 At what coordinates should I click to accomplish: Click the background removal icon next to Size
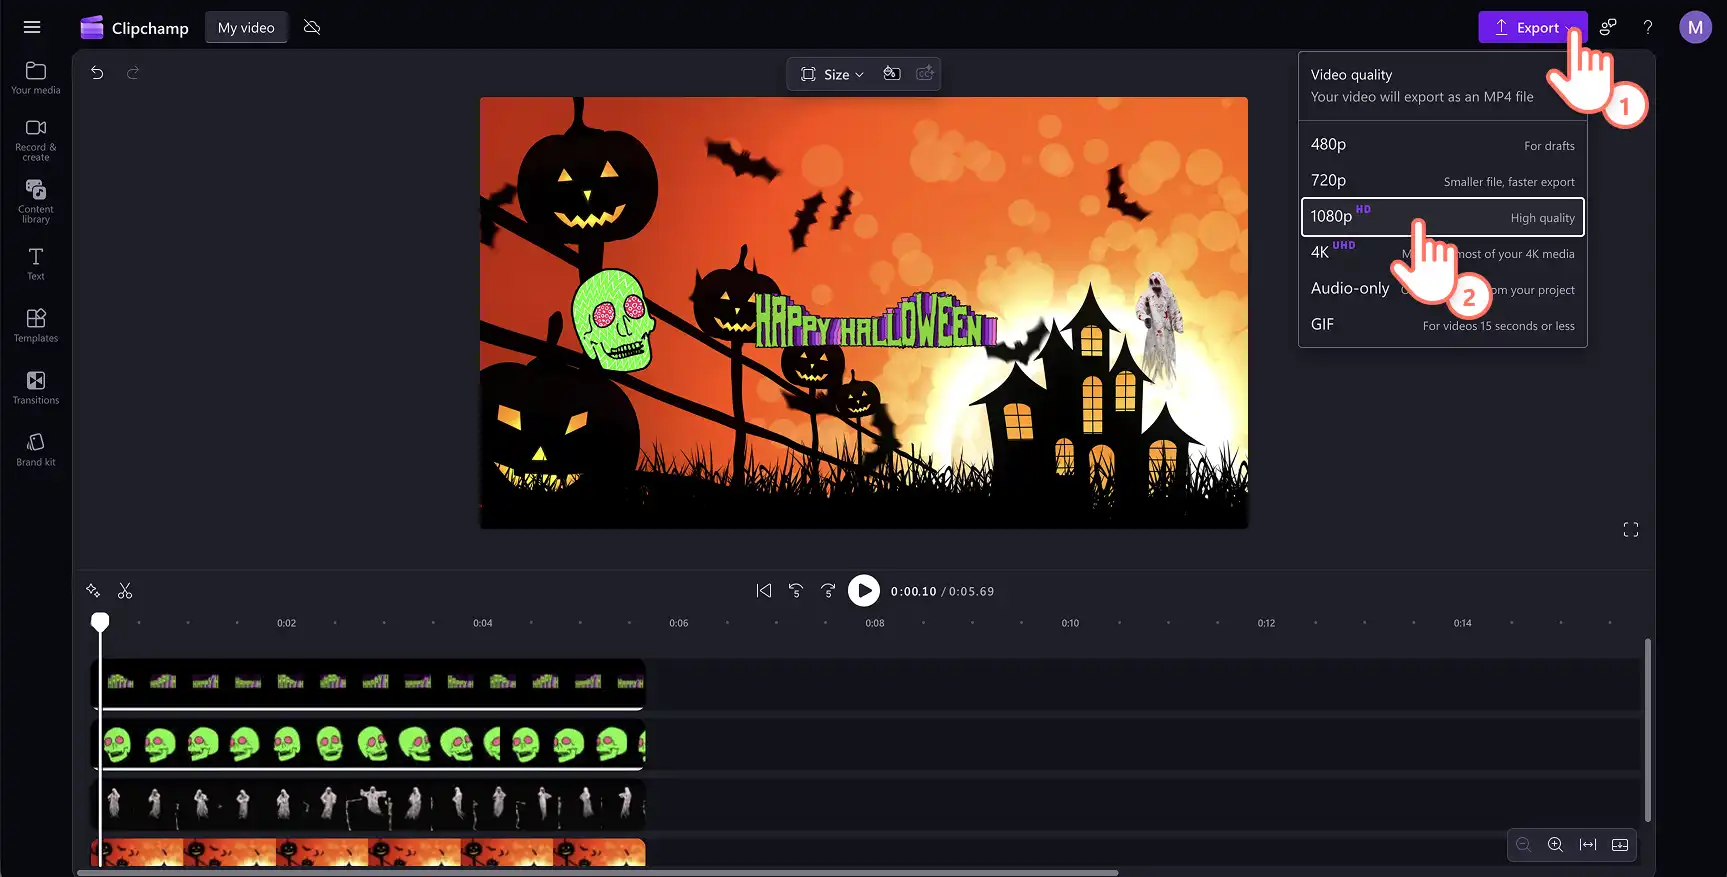coord(892,73)
